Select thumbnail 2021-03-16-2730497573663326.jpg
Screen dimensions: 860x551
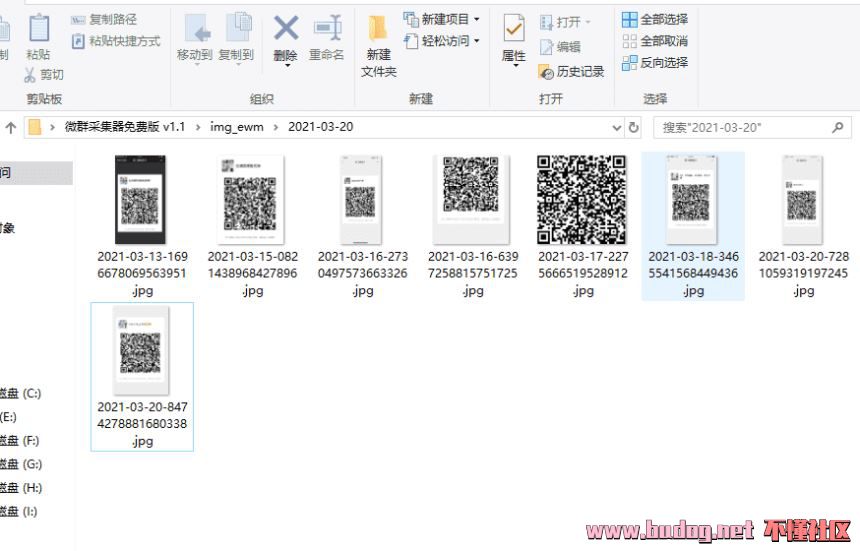(x=360, y=200)
